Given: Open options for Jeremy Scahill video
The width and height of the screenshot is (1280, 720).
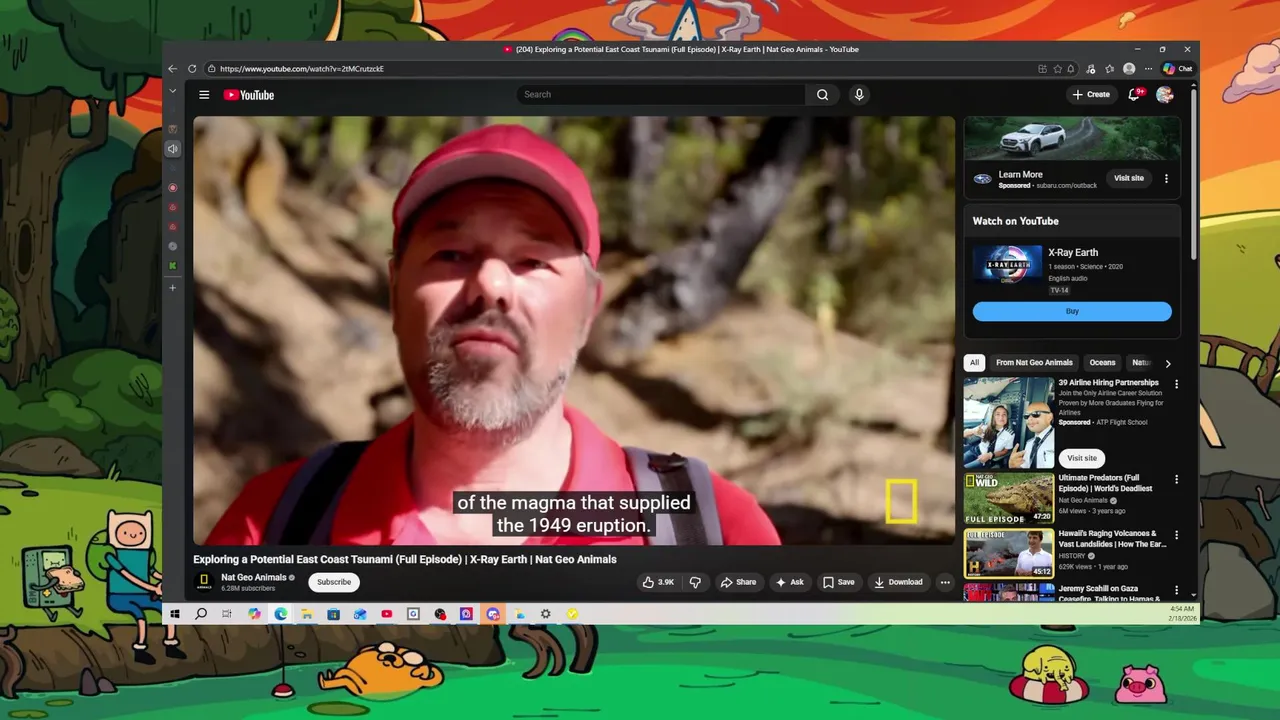Looking at the screenshot, I should (1176, 590).
